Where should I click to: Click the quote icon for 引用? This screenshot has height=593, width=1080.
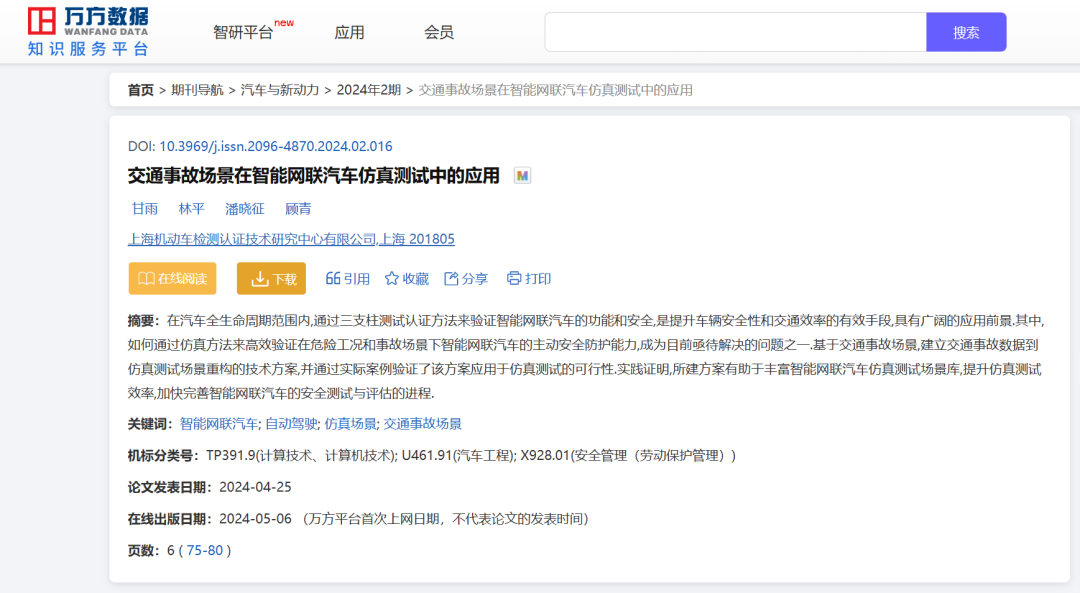pyautogui.click(x=333, y=278)
